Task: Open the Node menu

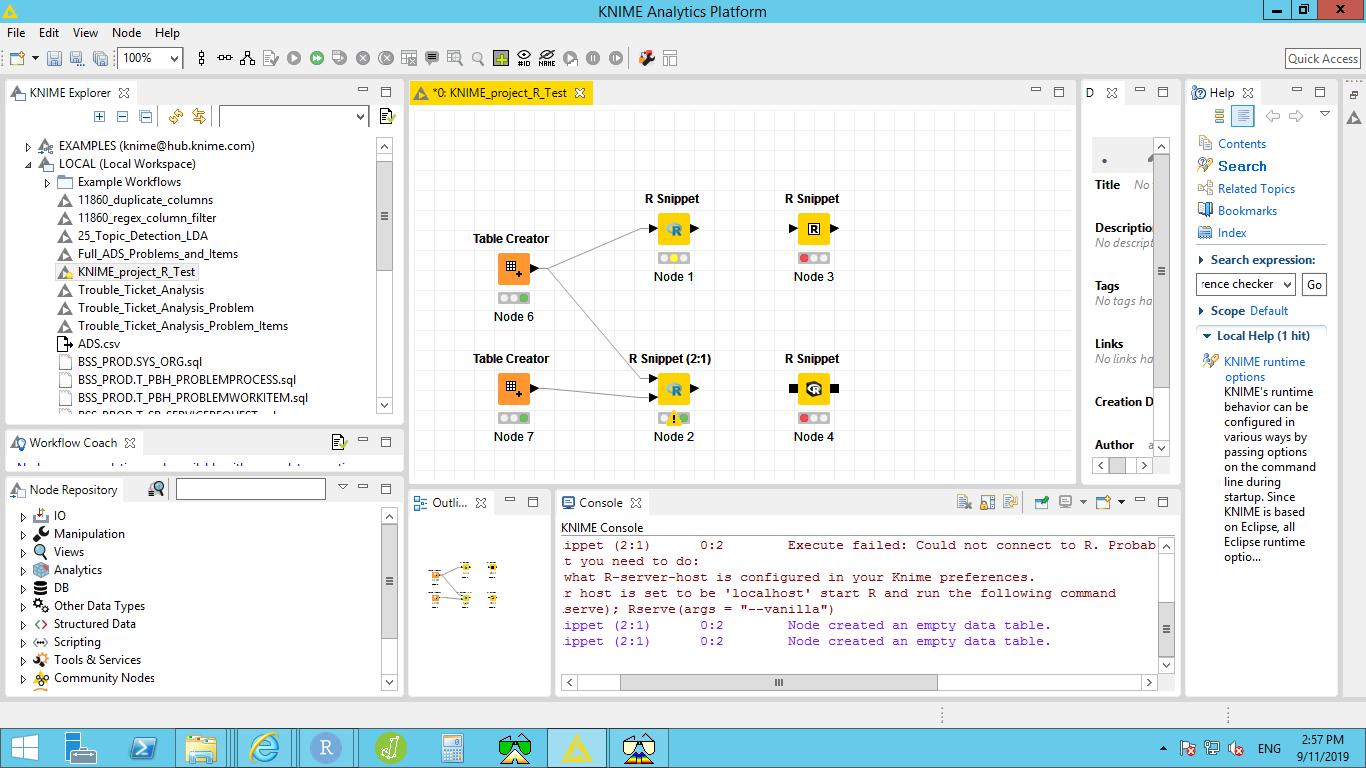Action: [127, 33]
